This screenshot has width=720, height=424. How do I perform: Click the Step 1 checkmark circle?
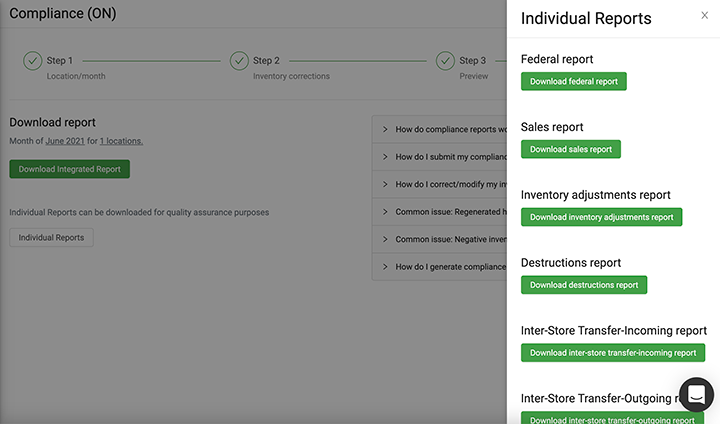(x=33, y=61)
